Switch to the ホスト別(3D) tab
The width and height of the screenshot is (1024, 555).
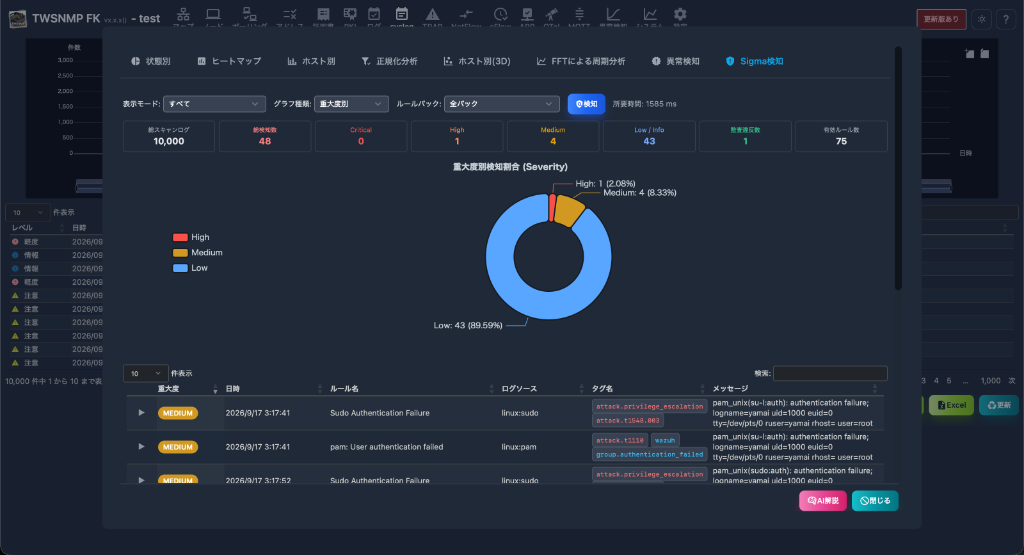point(477,61)
